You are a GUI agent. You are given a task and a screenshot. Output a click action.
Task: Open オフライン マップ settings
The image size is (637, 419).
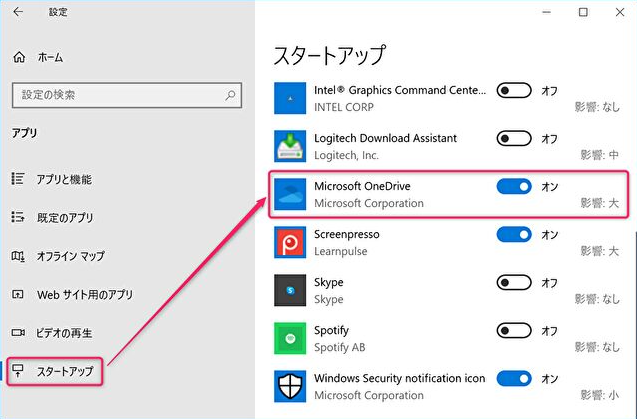coord(71,256)
